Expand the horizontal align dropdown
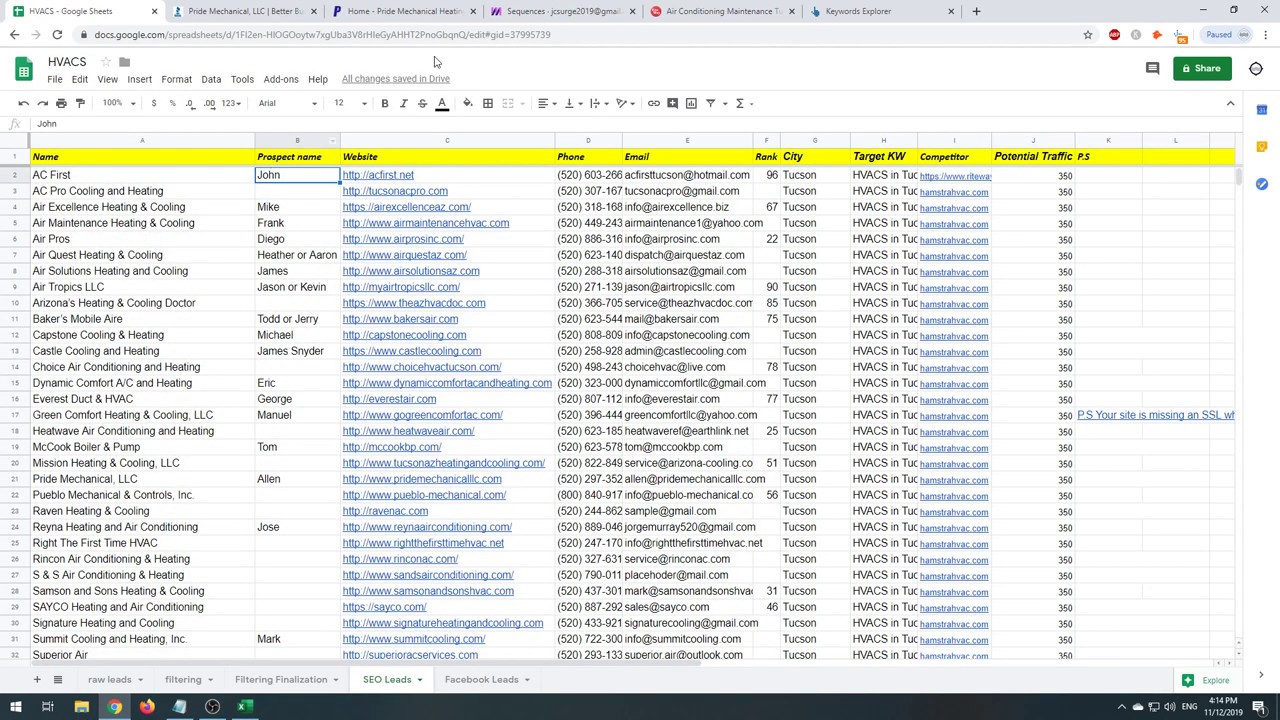The height and width of the screenshot is (720, 1280). click(546, 103)
